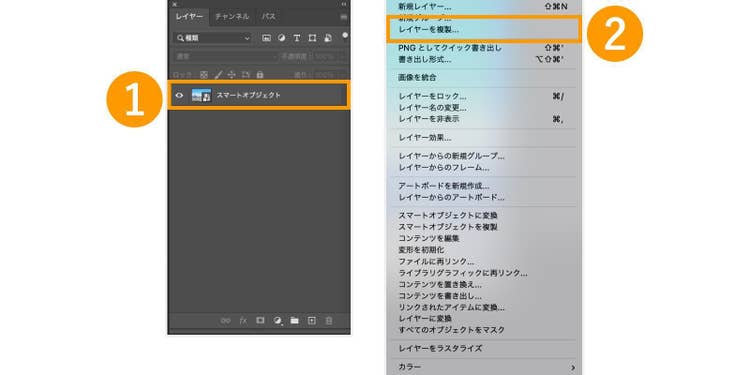Viewport: 750px width, 375px height.
Task: Hide the スマートオブジェクト layer via eye icon
Action: tap(179, 95)
